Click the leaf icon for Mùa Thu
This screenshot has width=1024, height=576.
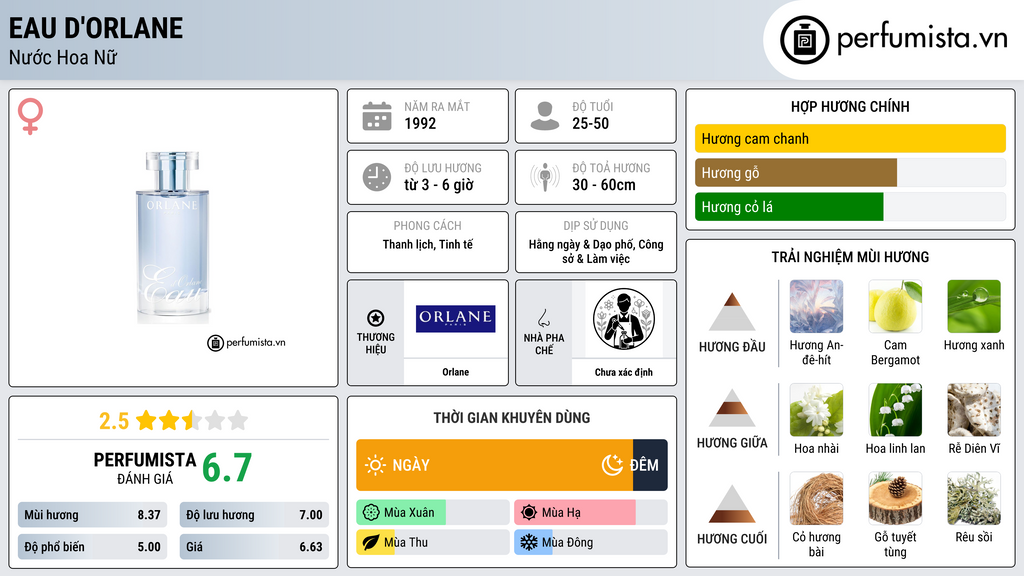pos(371,542)
